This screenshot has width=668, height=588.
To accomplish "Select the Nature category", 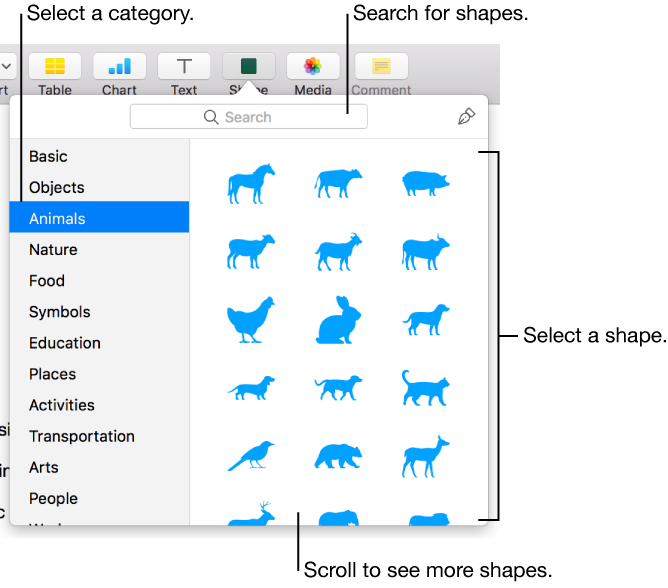I will (99, 250).
